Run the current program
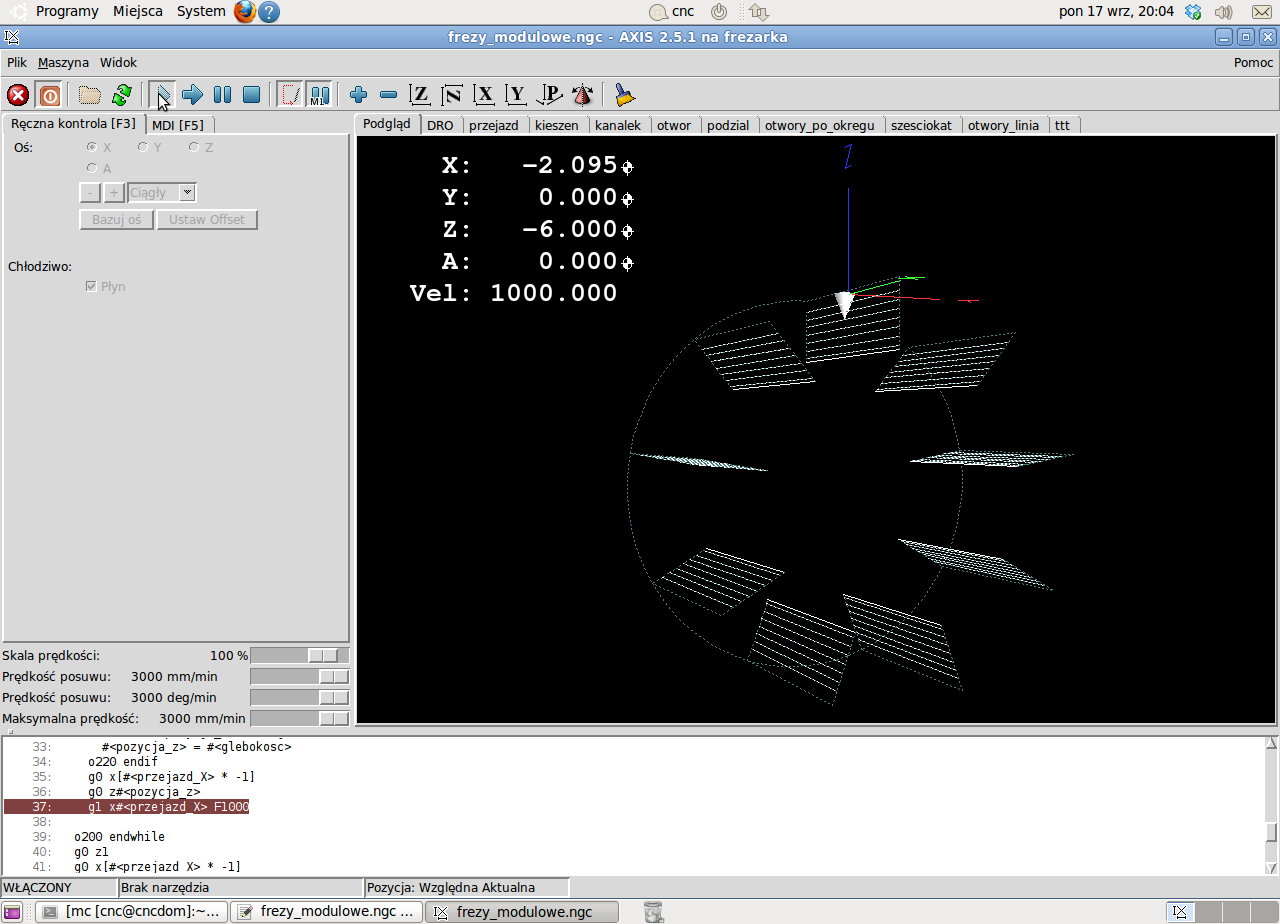Image resolution: width=1280 pixels, height=924 pixels. click(x=163, y=95)
